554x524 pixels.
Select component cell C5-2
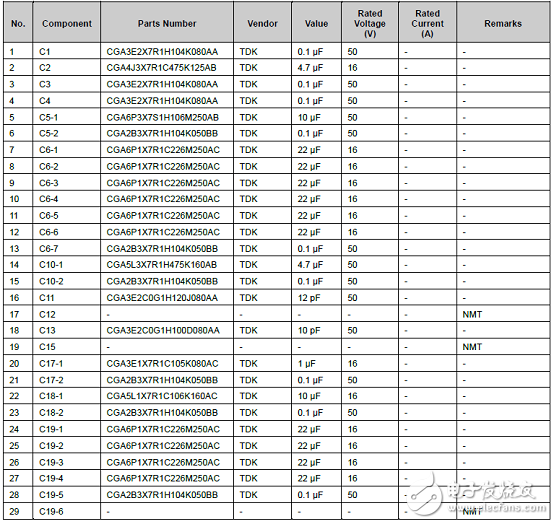67,133
